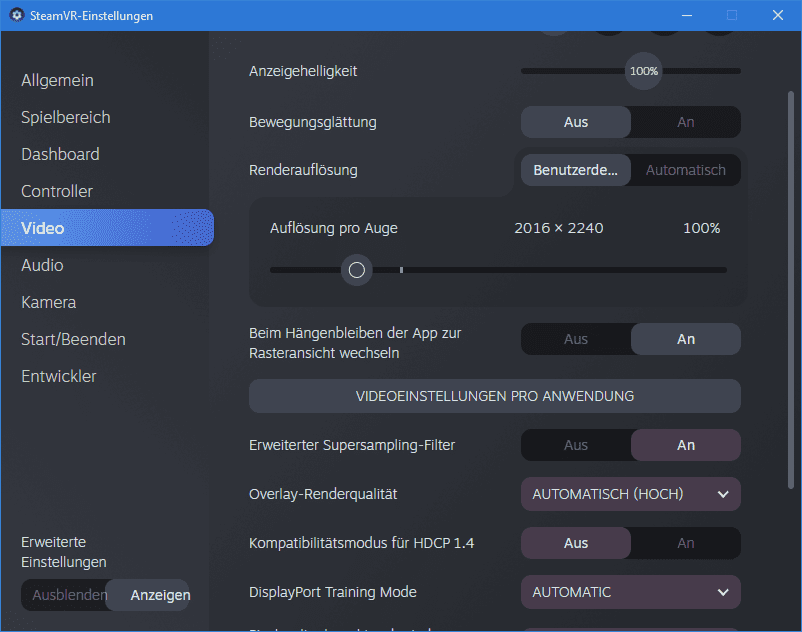Turn on Rasteransicht switching on app hang

[686, 339]
